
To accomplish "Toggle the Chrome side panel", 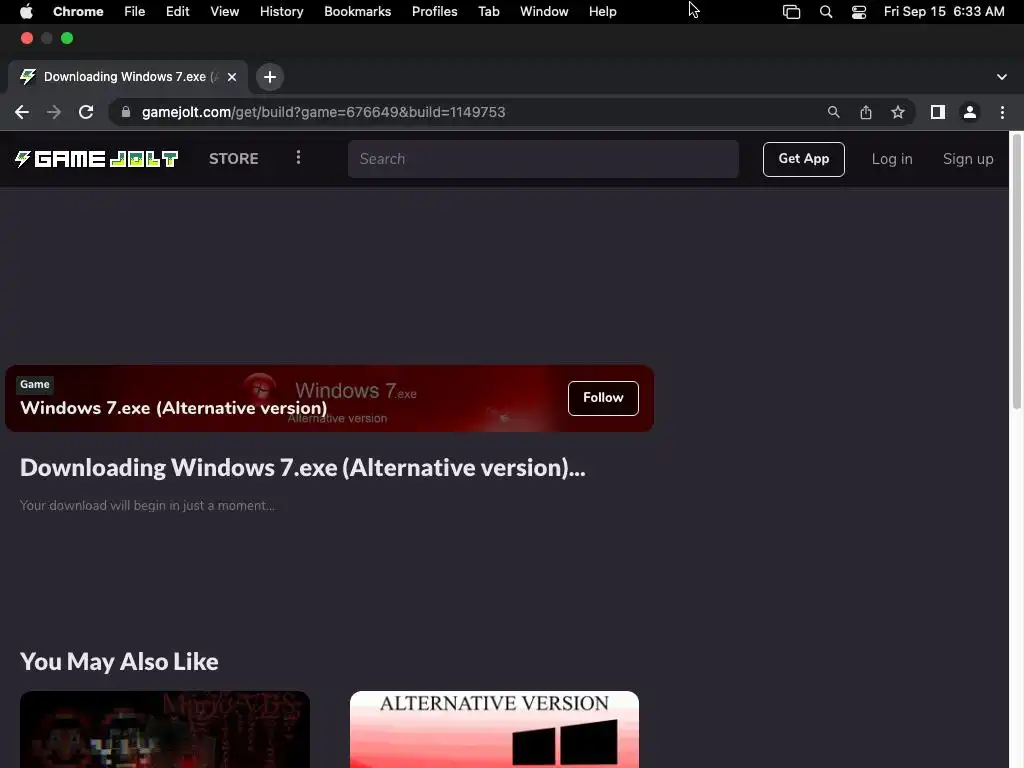I will (938, 112).
